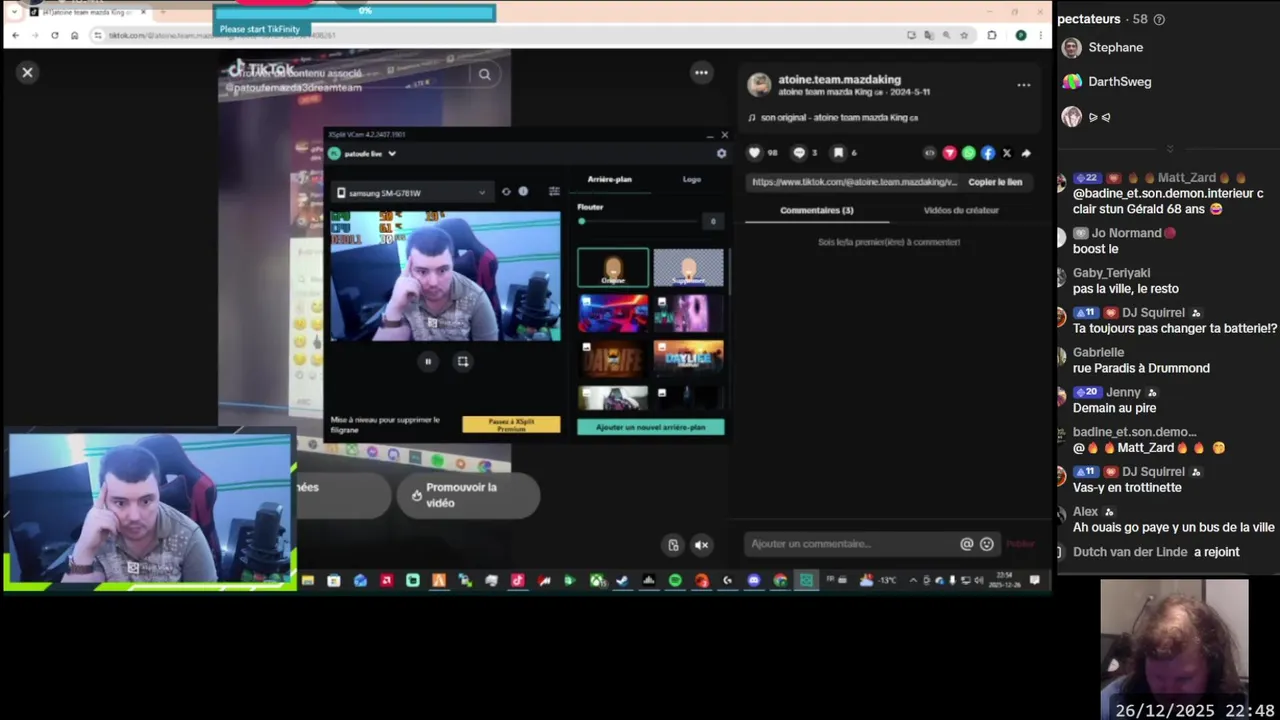
Task: Bookmark the TikTok video
Action: tap(839, 153)
